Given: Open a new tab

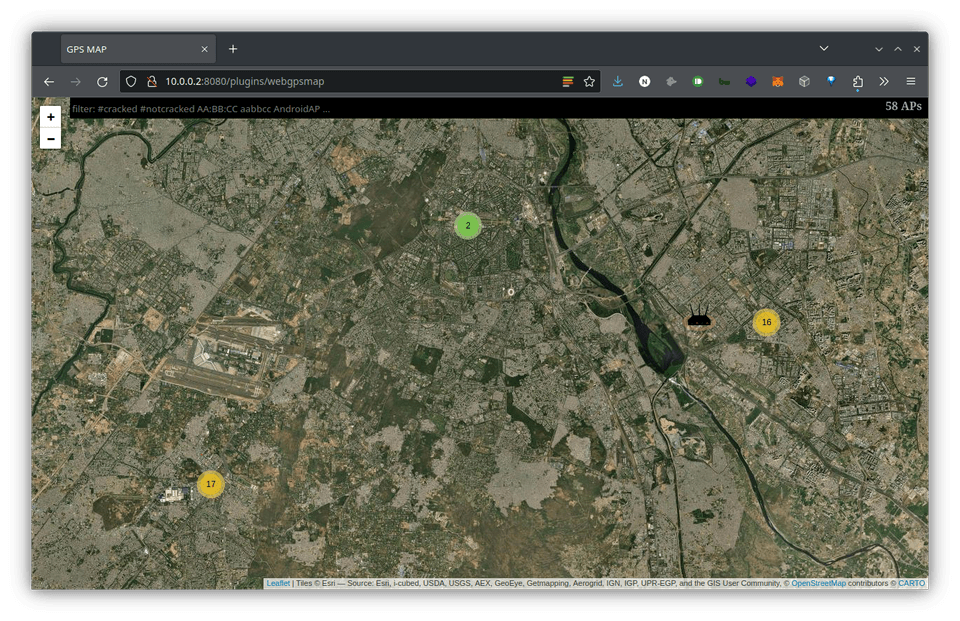Looking at the screenshot, I should (233, 49).
